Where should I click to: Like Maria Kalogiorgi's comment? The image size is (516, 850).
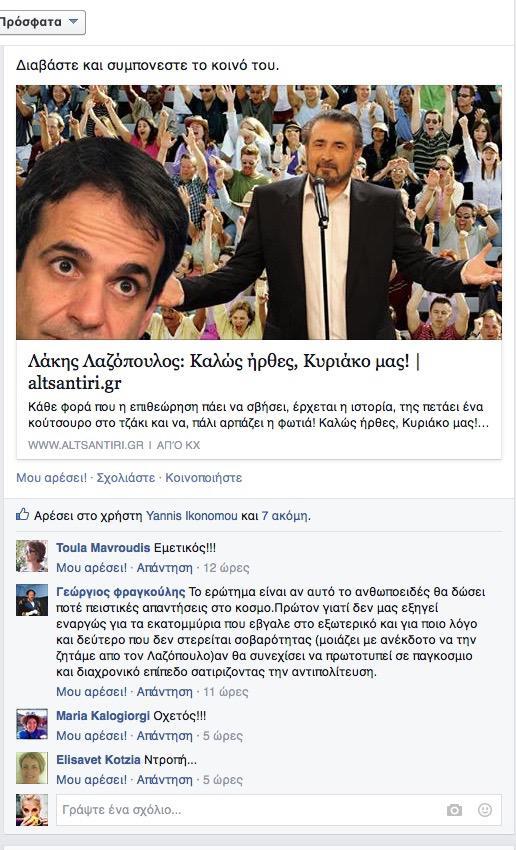[x=92, y=736]
